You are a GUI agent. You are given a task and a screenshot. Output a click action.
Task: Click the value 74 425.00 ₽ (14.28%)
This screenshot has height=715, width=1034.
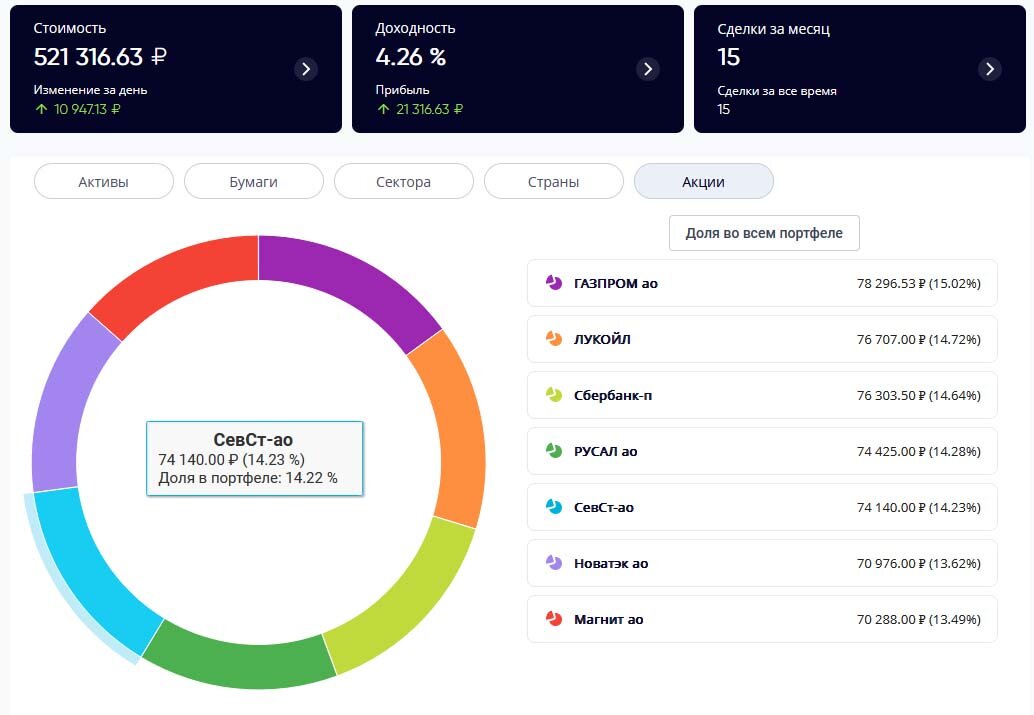919,452
